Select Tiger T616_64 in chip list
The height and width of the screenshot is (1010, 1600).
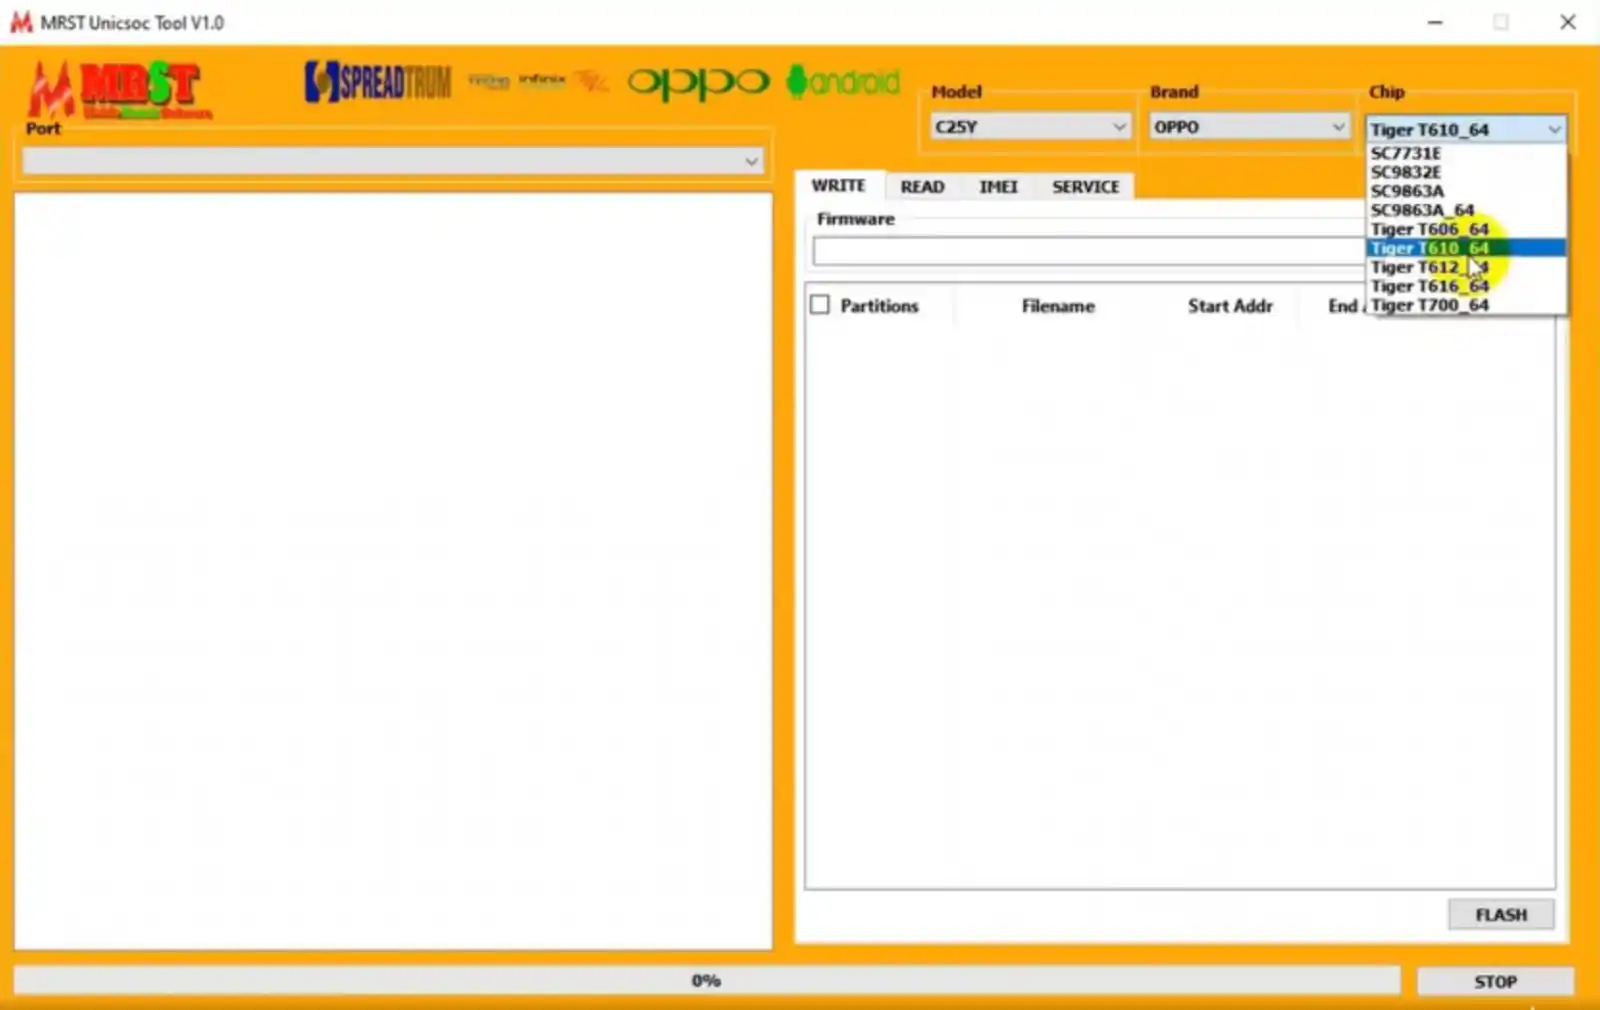pyautogui.click(x=1466, y=286)
